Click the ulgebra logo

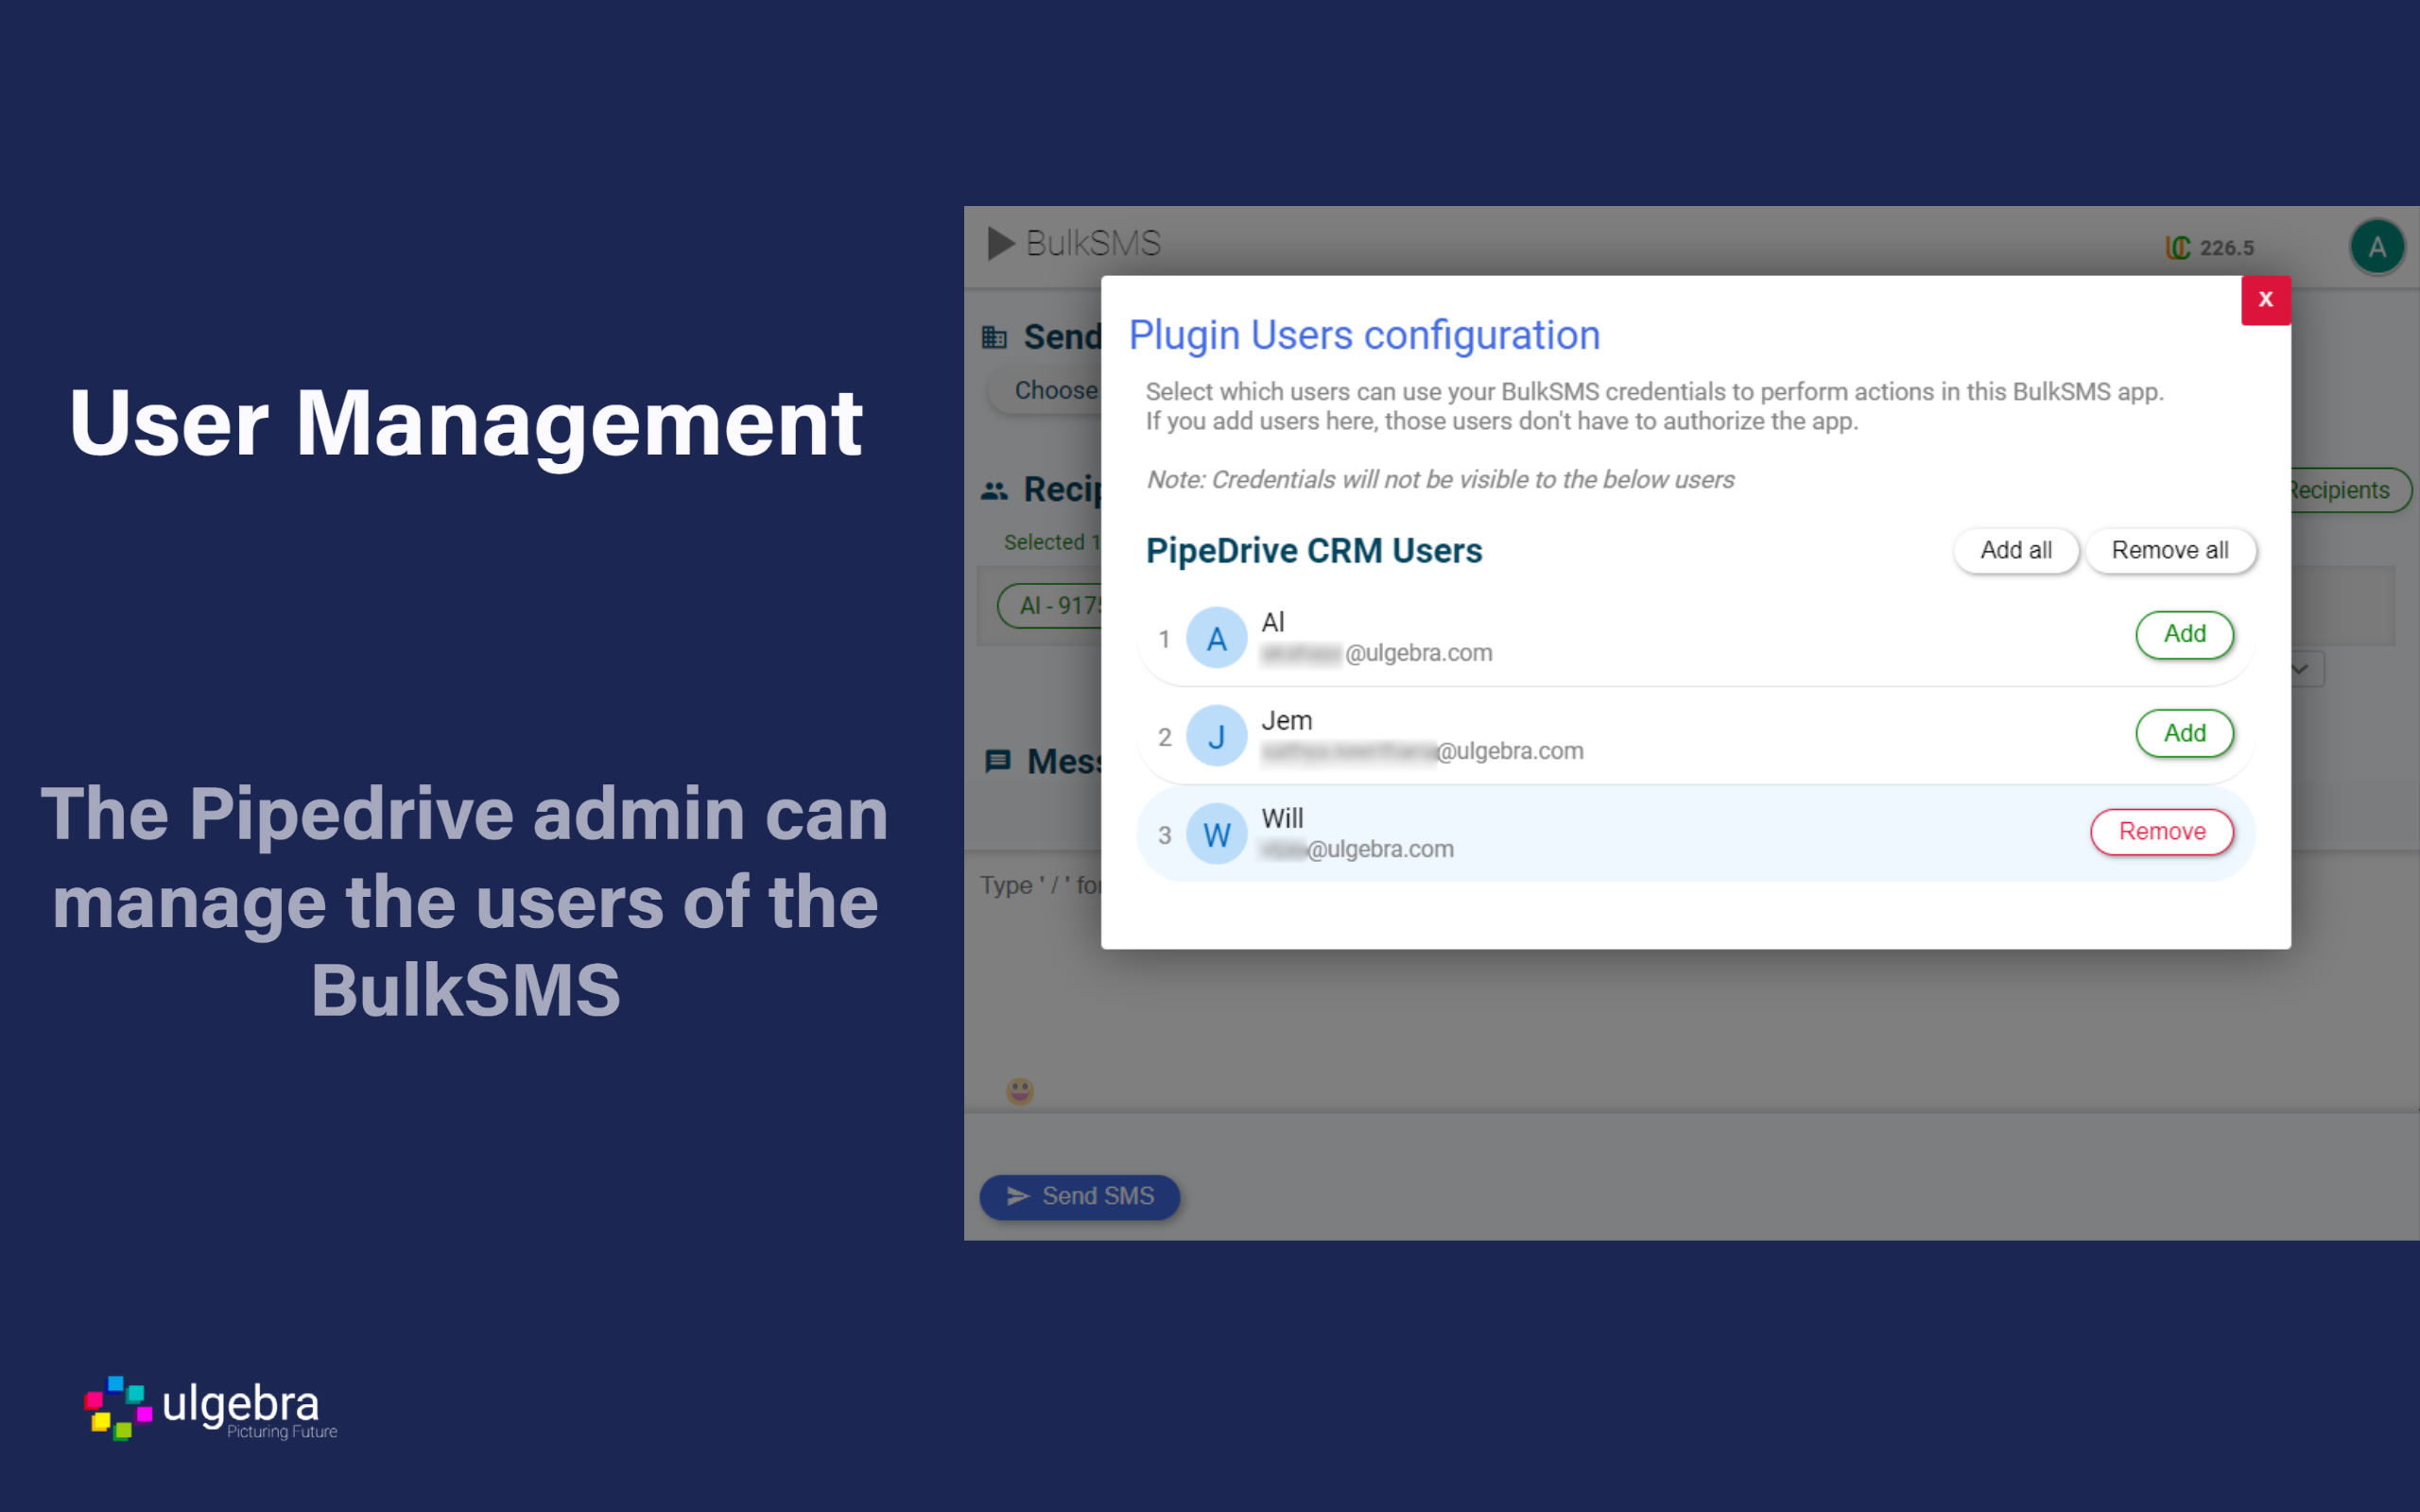click(x=211, y=1408)
